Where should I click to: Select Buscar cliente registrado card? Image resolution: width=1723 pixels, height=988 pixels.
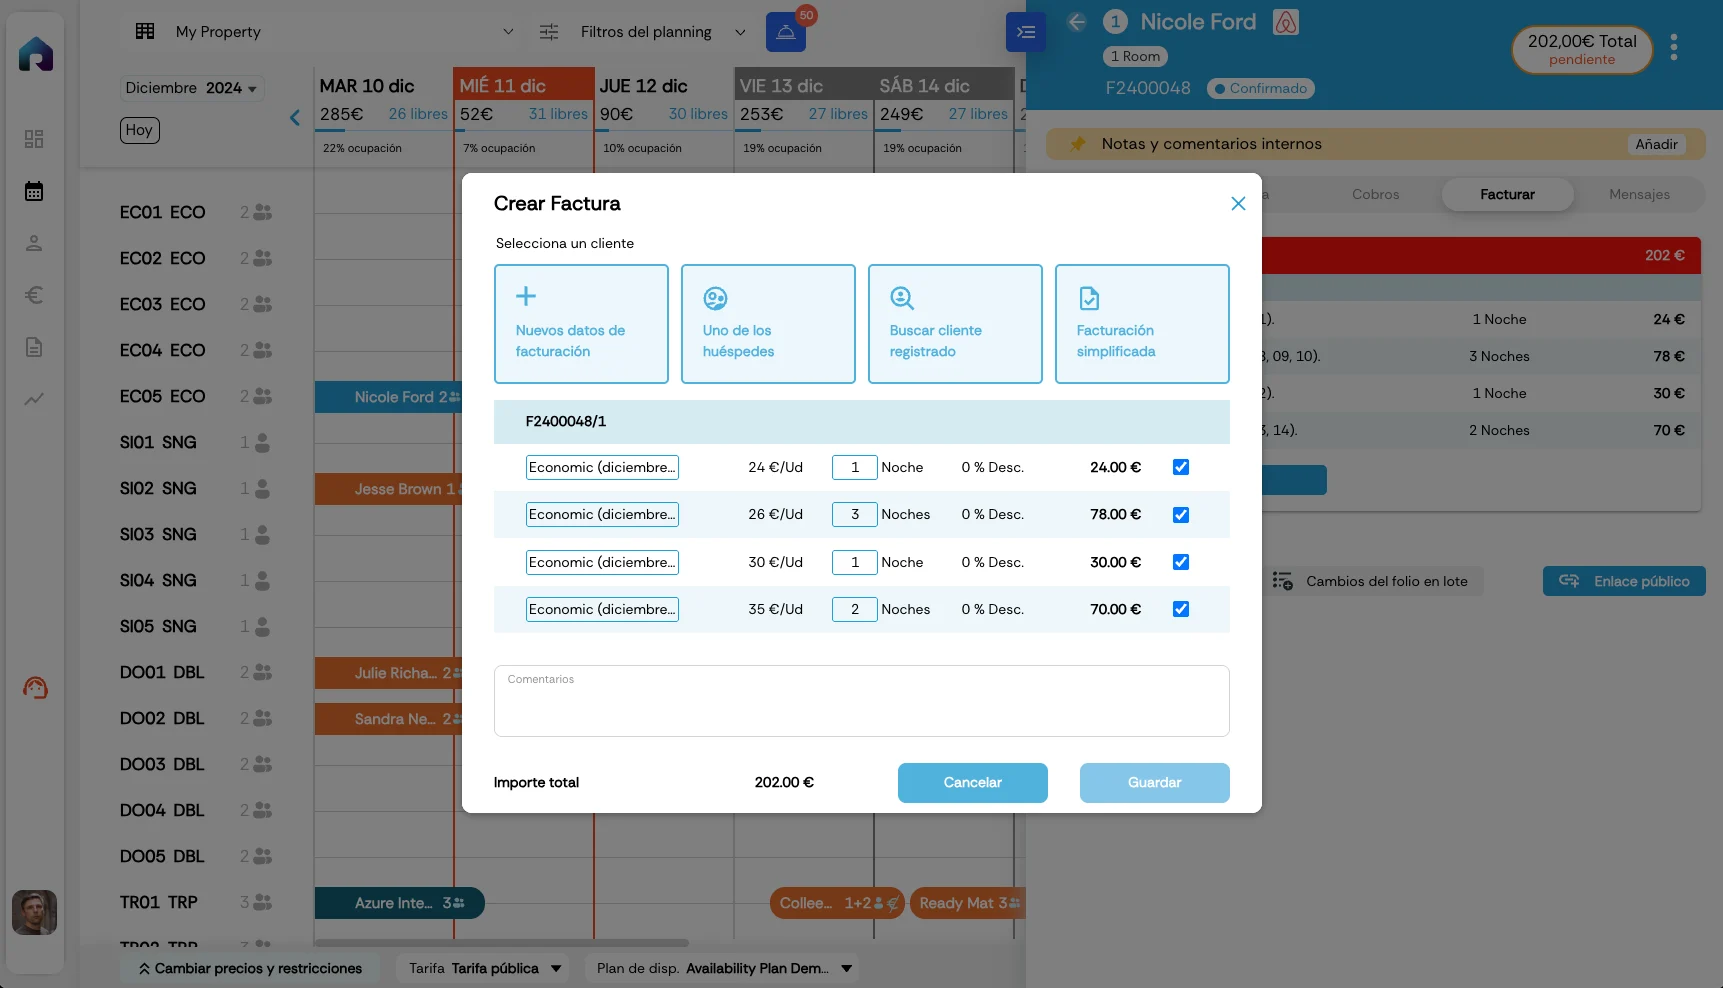pos(955,324)
